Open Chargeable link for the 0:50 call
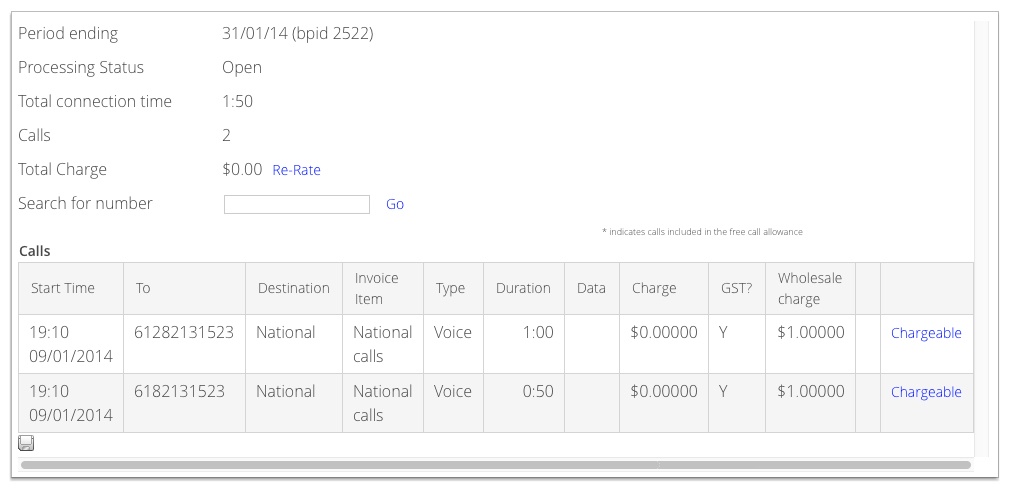The width and height of the screenshot is (1010, 489). (x=926, y=392)
